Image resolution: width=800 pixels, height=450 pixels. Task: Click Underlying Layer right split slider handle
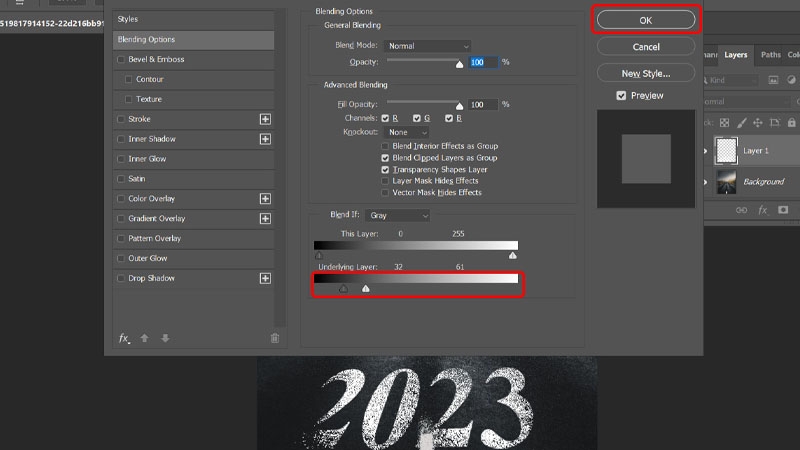point(366,289)
